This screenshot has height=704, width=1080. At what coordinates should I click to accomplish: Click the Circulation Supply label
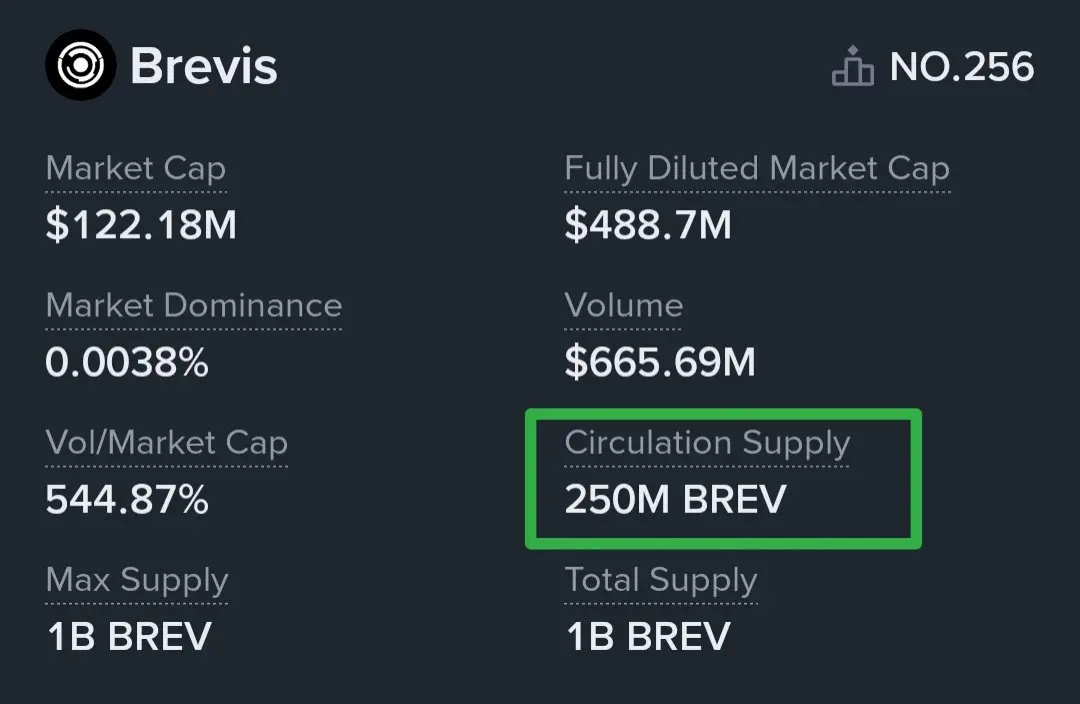[x=707, y=442]
